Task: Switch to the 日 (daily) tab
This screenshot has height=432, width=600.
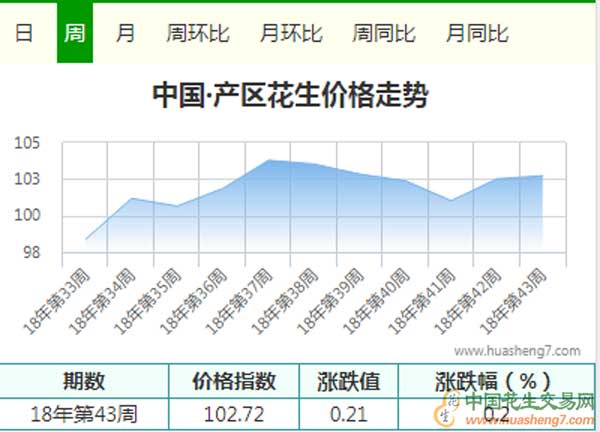Action: tap(24, 32)
